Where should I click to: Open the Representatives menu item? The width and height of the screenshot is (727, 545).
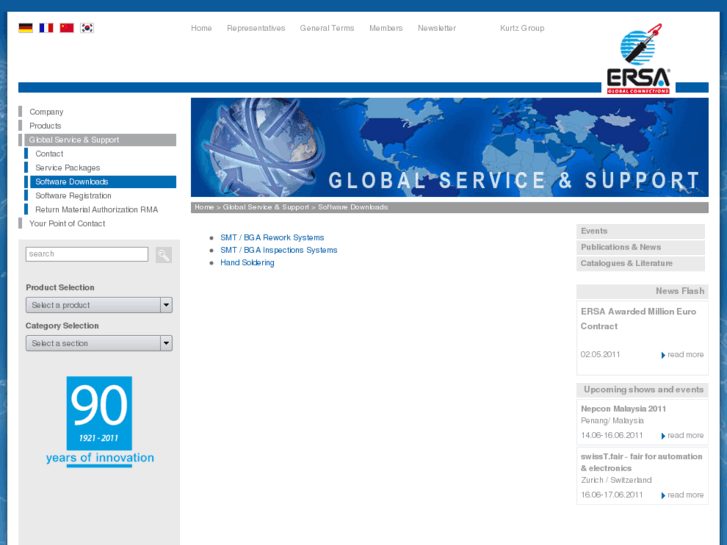[x=256, y=28]
